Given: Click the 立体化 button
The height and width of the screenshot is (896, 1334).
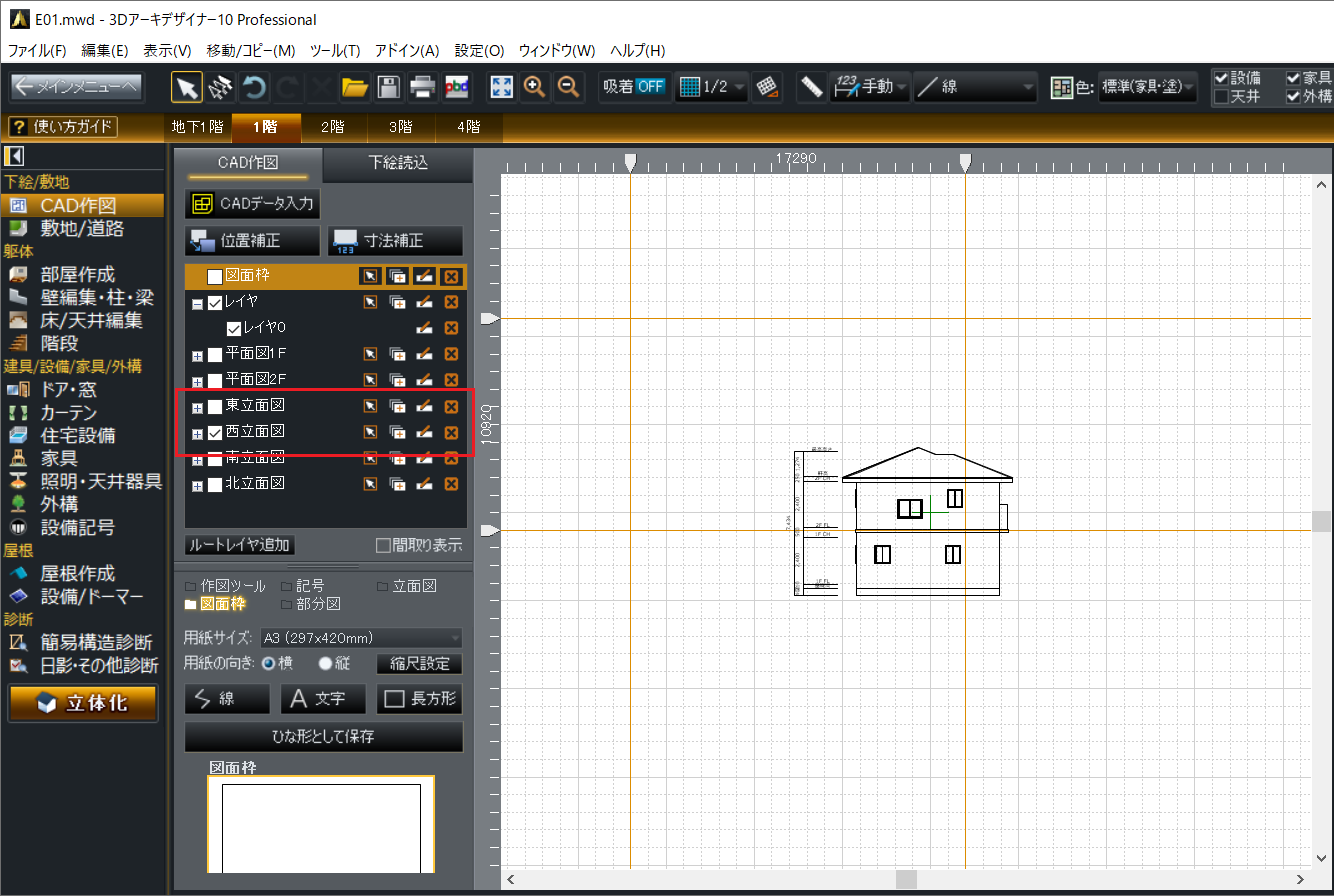Looking at the screenshot, I should 83,703.
